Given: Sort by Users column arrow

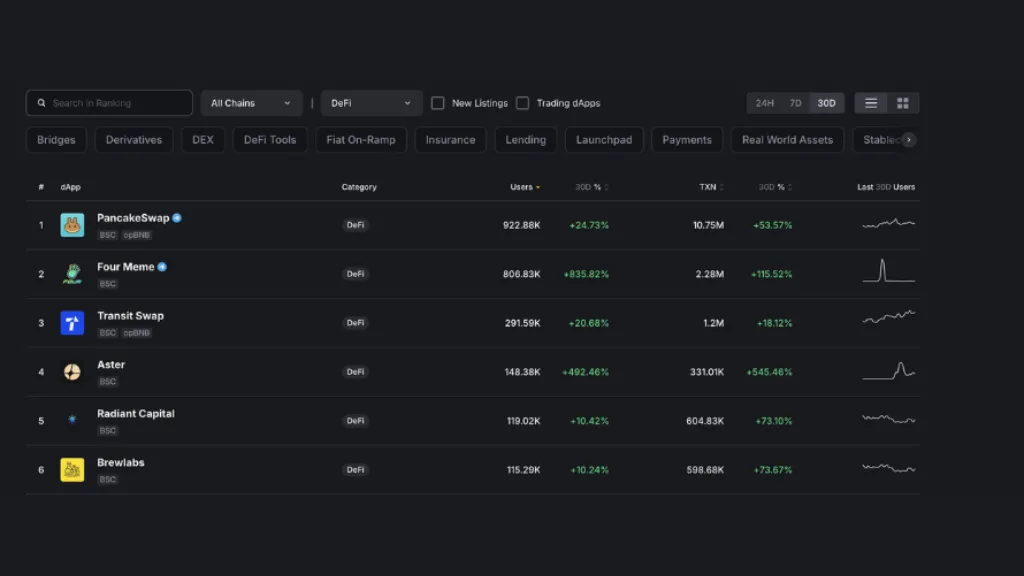Looking at the screenshot, I should click(537, 187).
